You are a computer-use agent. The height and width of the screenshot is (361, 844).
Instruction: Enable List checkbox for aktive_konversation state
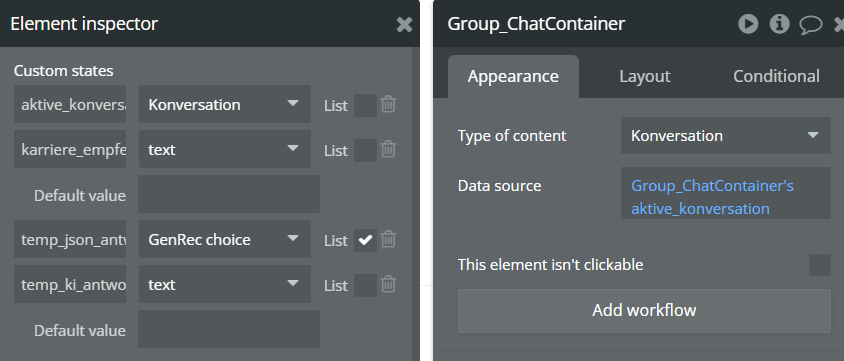click(x=365, y=105)
